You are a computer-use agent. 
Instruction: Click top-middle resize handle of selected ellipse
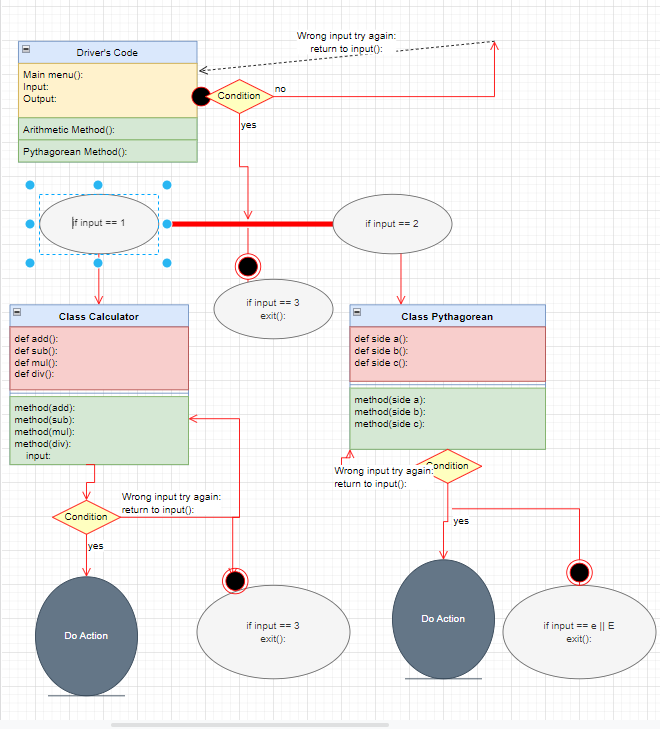98,185
